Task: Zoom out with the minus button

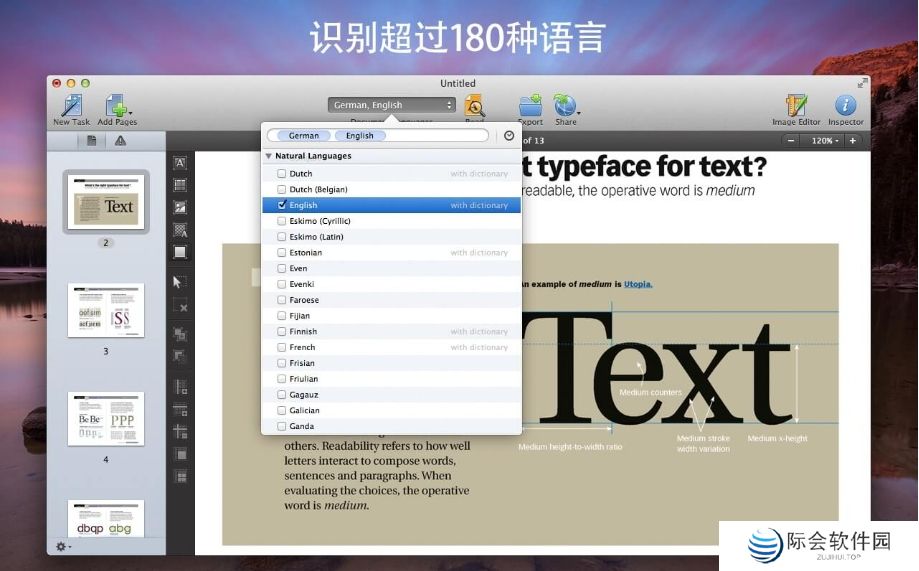Action: pos(791,141)
